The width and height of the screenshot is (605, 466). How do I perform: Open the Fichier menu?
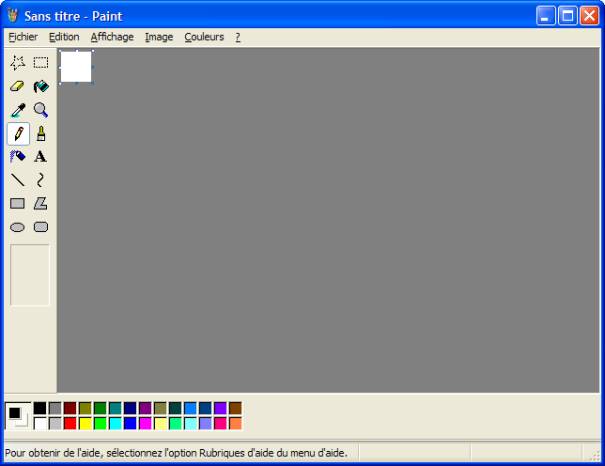23,37
